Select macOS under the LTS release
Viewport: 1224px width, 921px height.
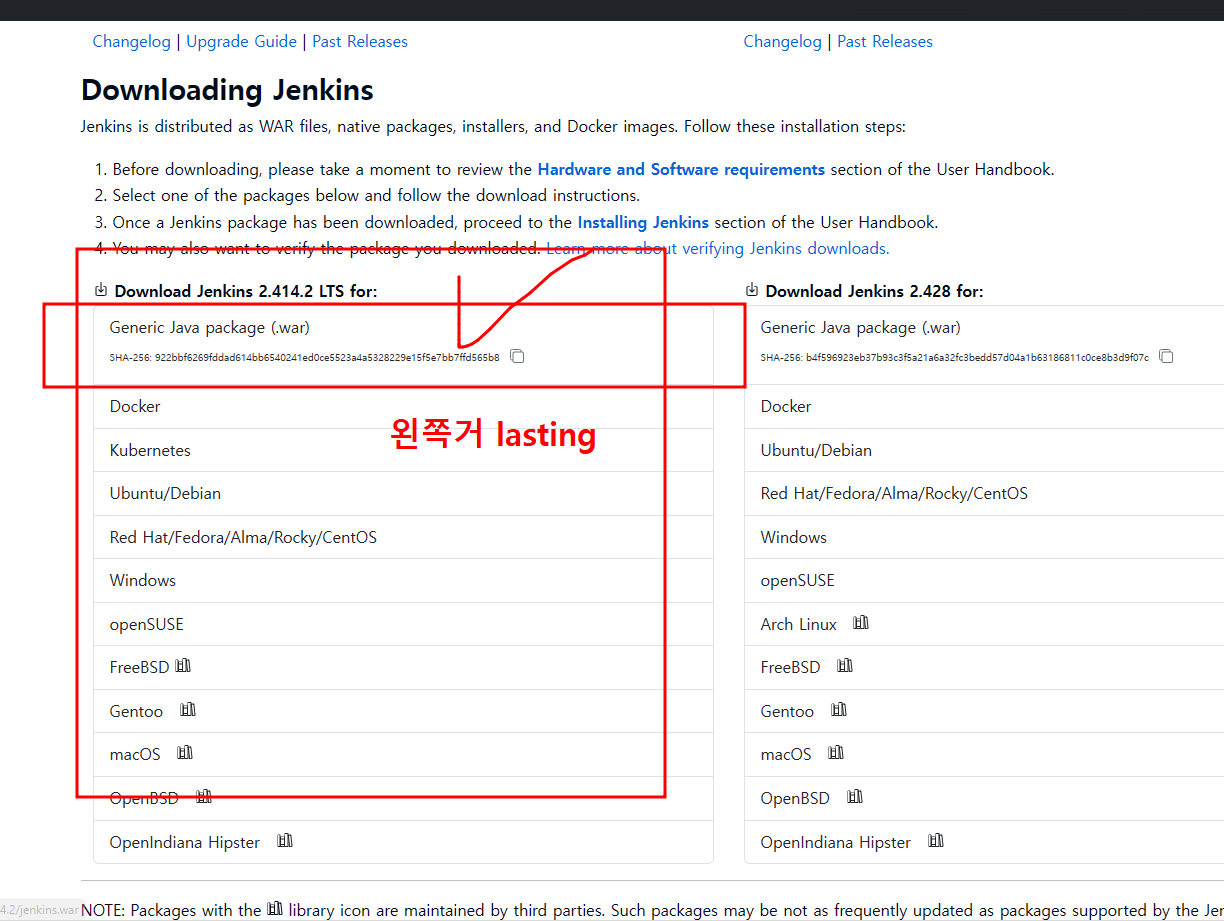tap(403, 754)
